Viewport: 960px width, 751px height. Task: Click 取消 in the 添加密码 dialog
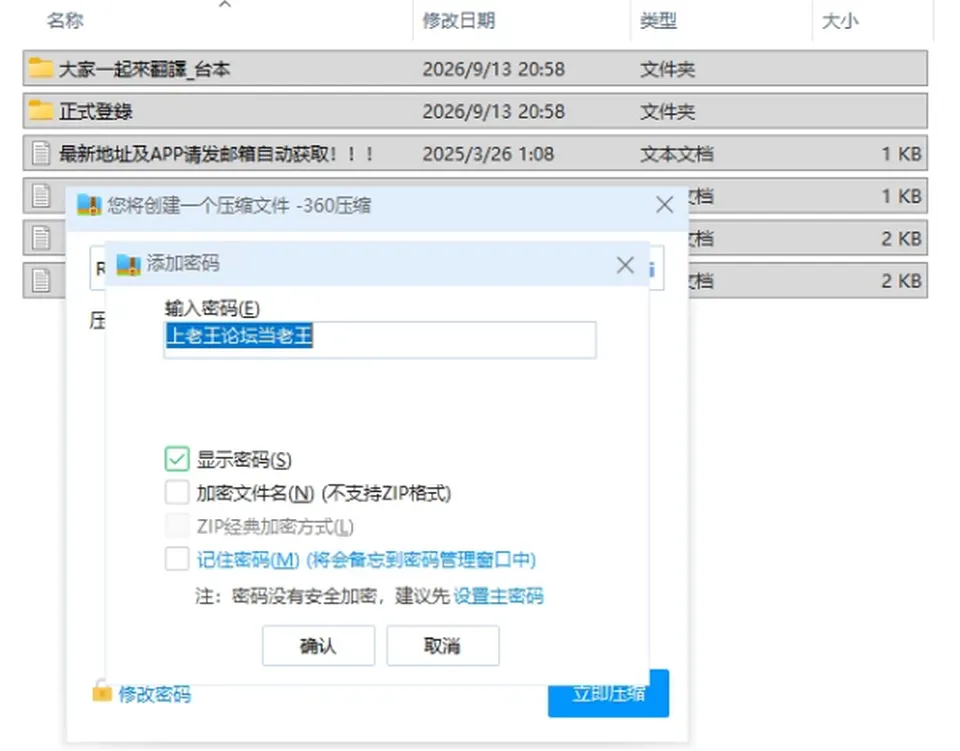443,645
